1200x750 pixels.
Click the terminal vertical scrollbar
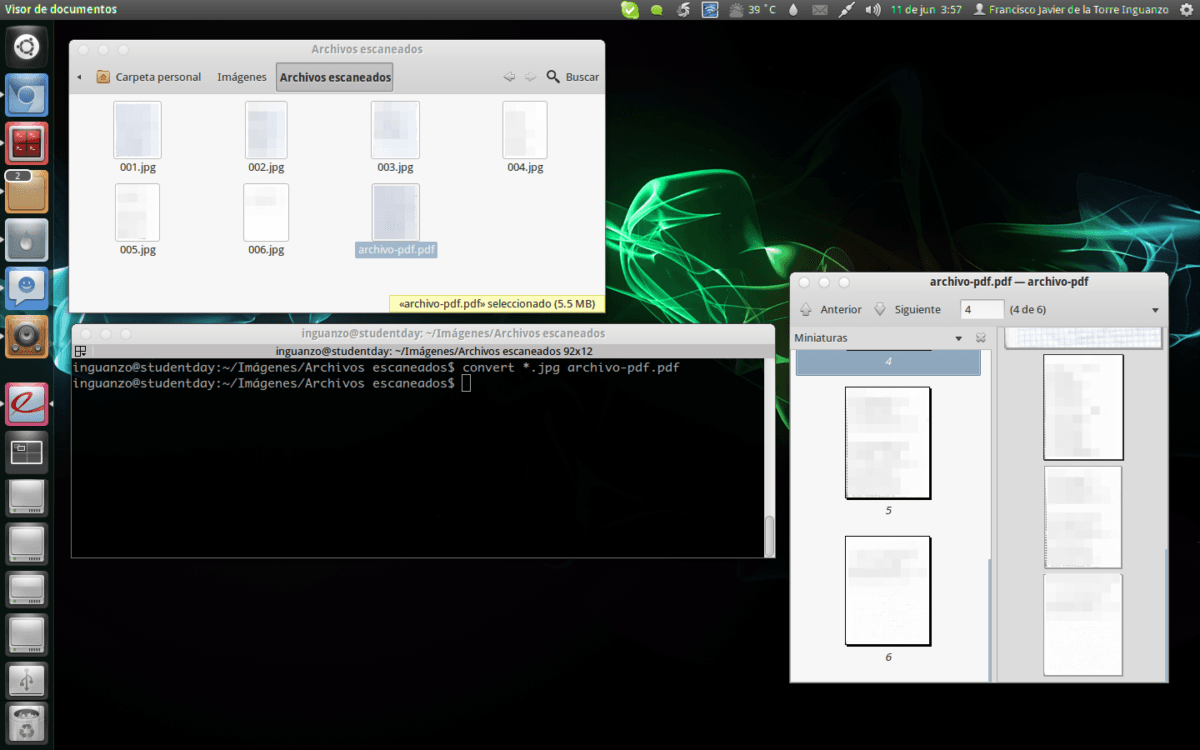(x=769, y=535)
